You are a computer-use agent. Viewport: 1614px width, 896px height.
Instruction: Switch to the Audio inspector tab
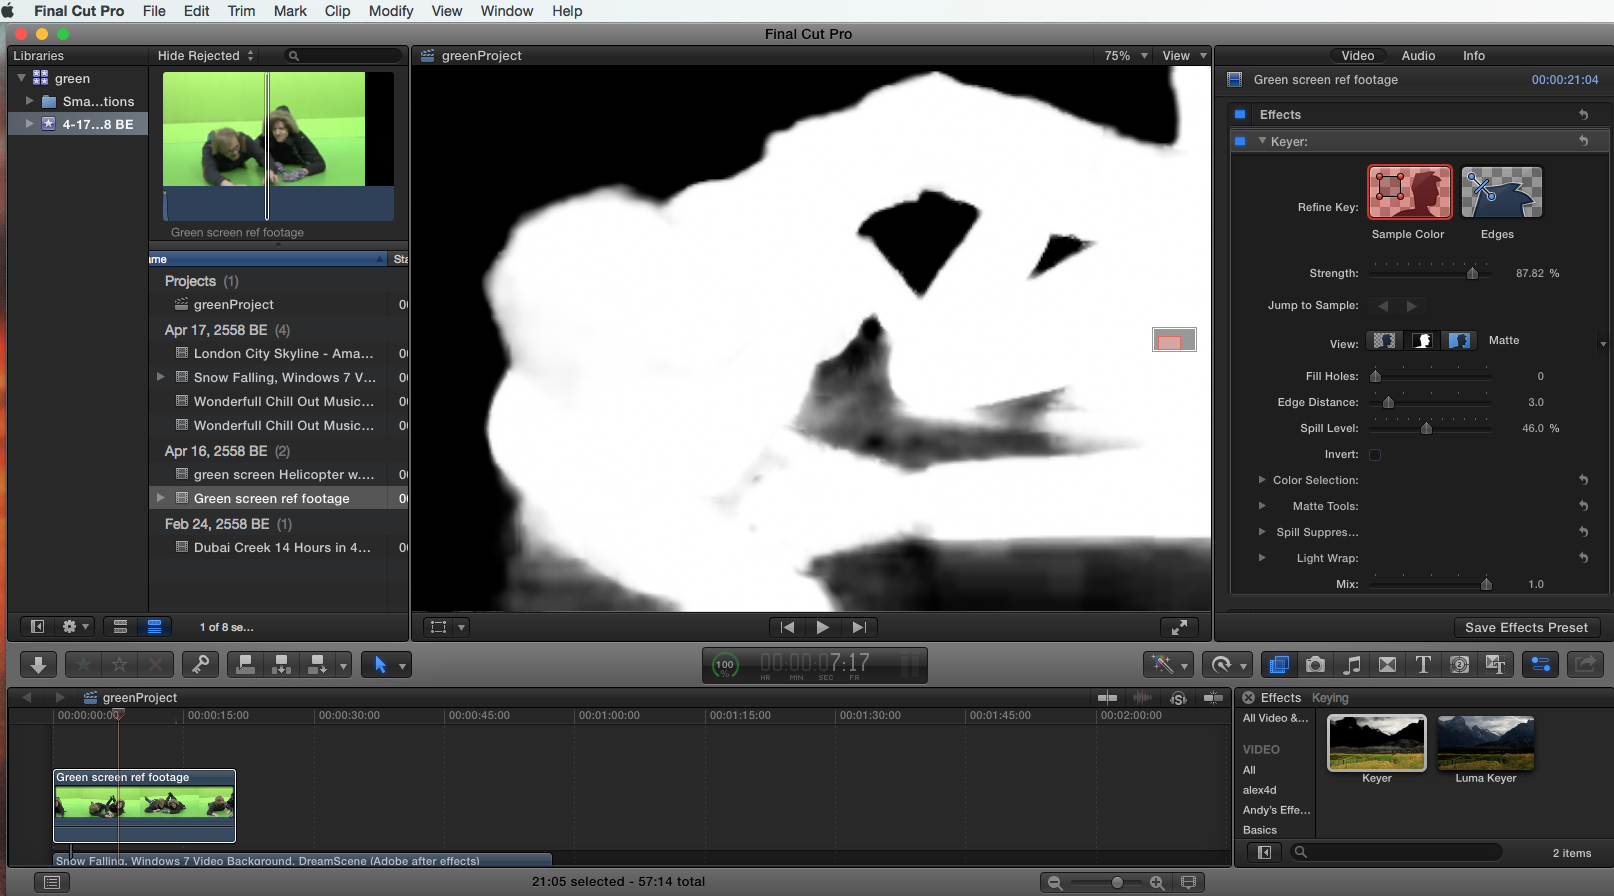pos(1418,56)
